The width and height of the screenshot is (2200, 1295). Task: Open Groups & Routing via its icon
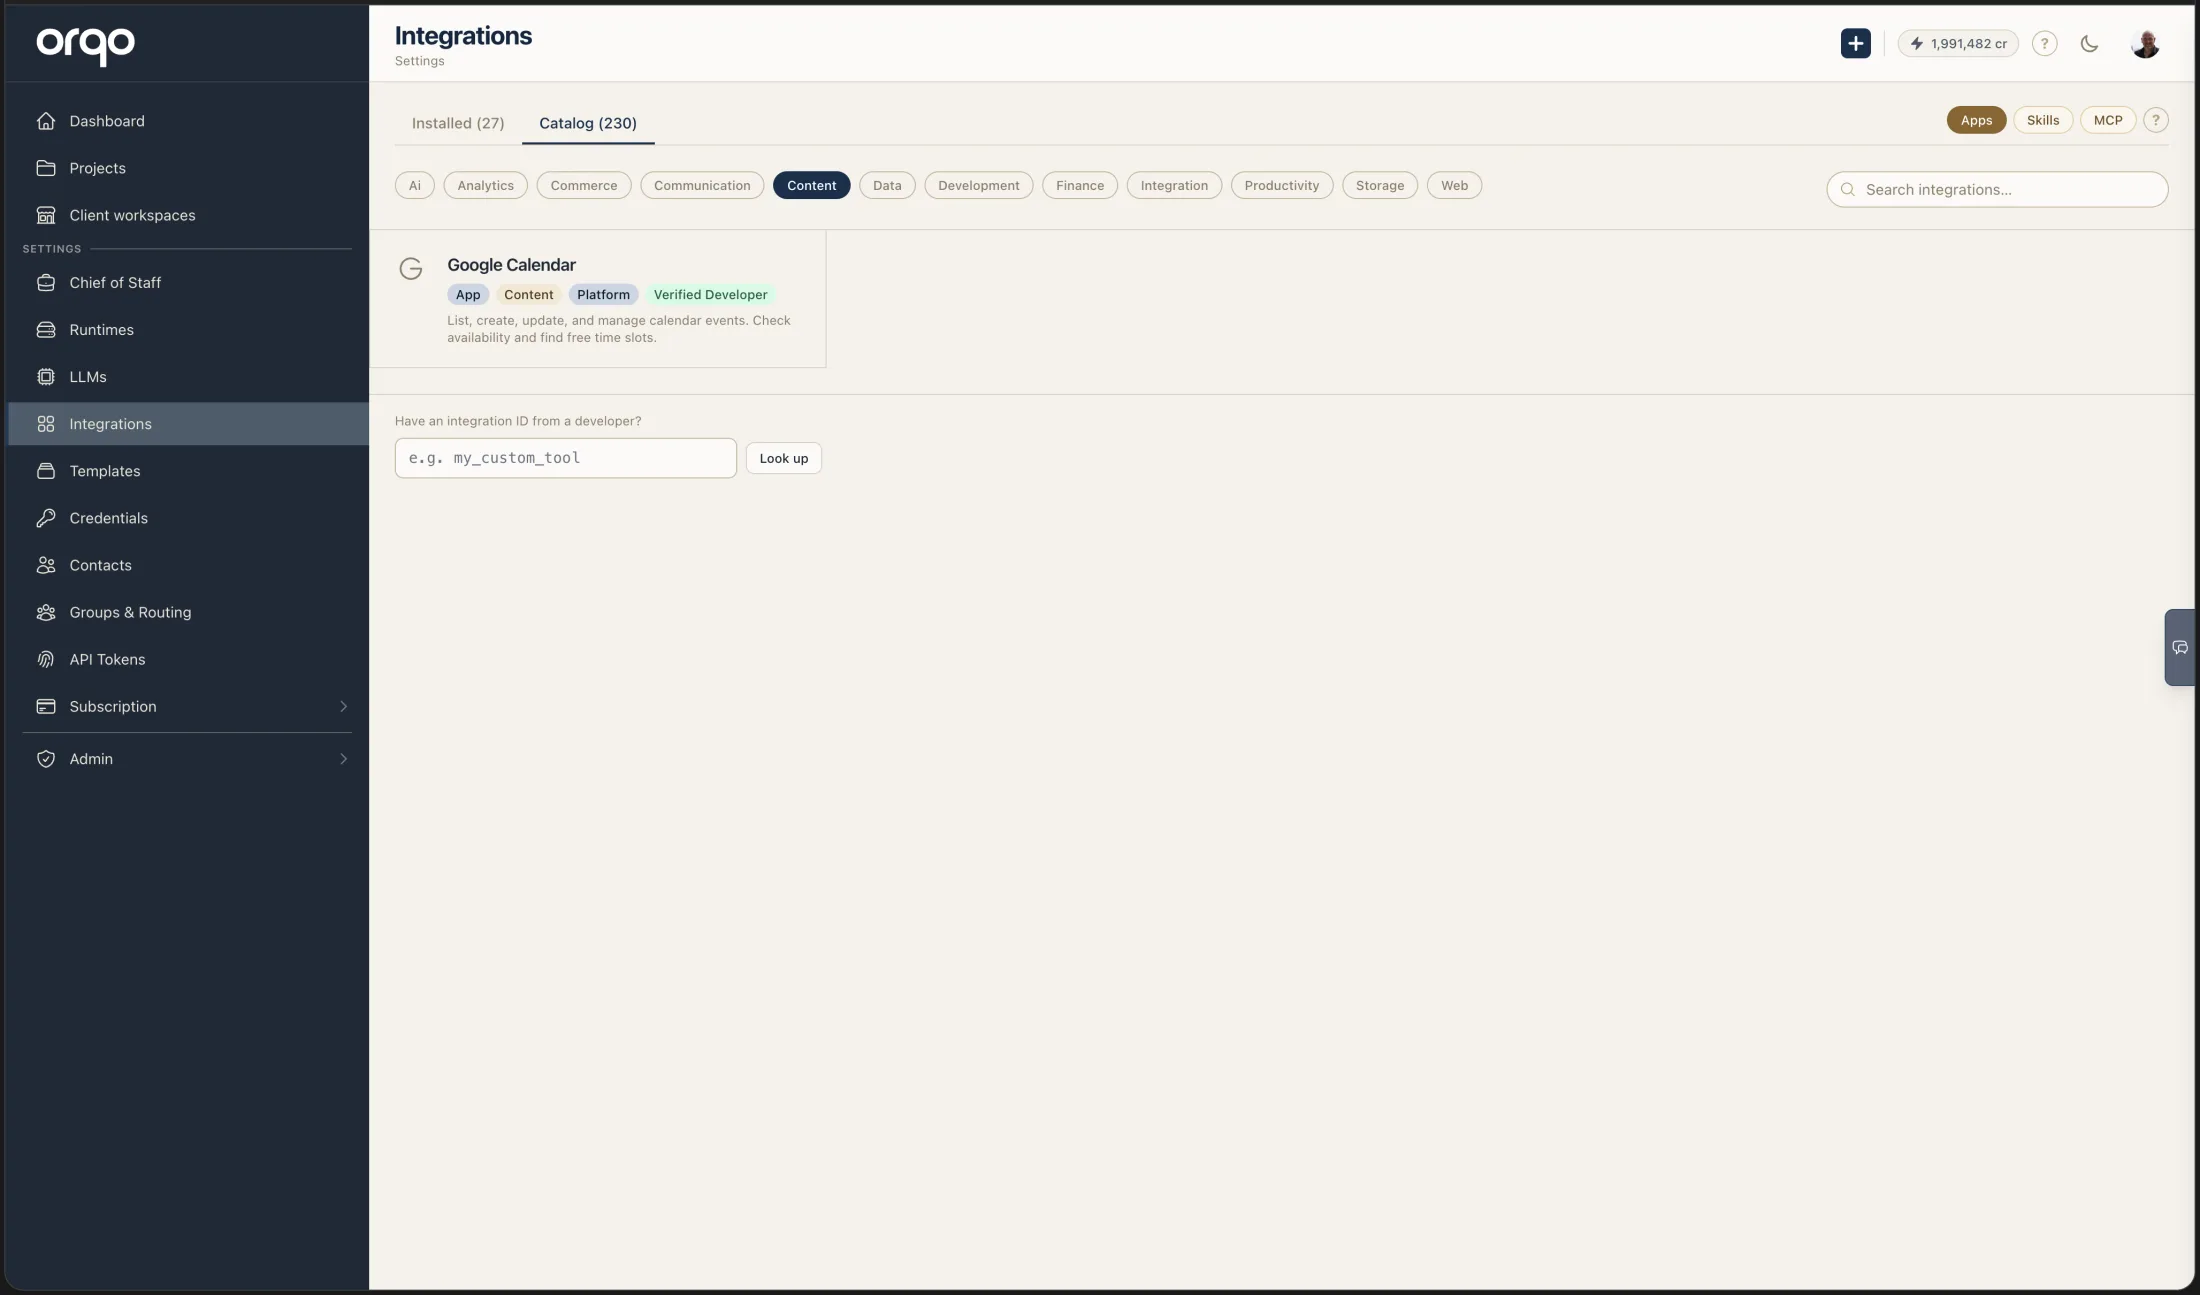click(x=46, y=611)
